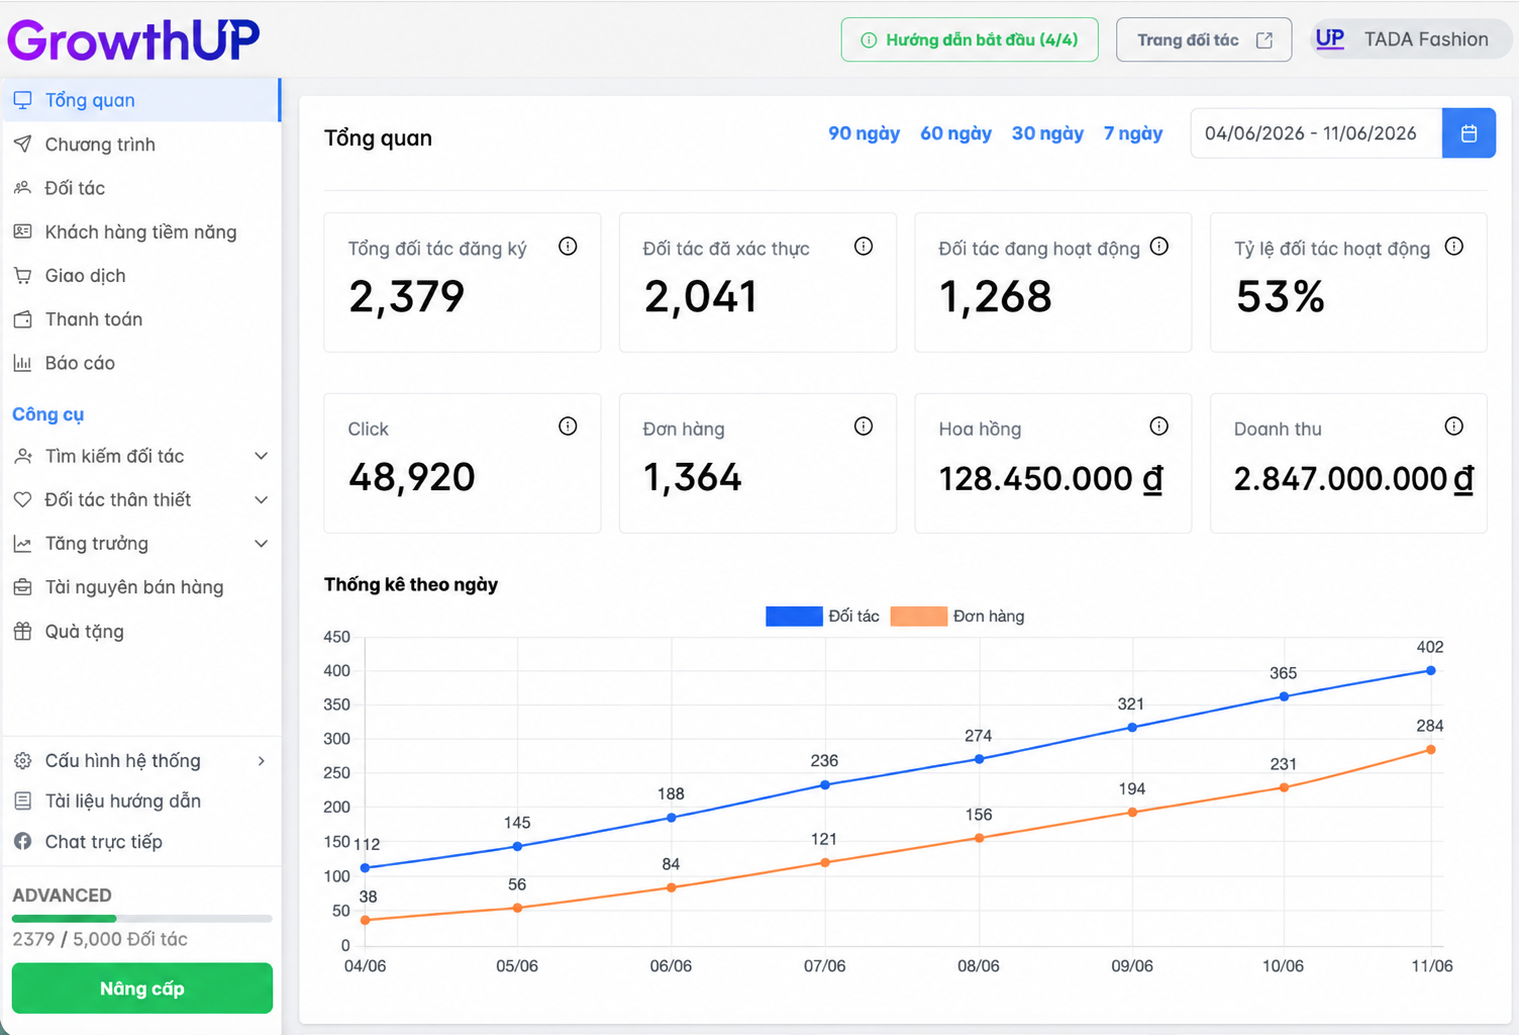Open the calendar date picker icon
1519x1035 pixels.
tap(1468, 133)
